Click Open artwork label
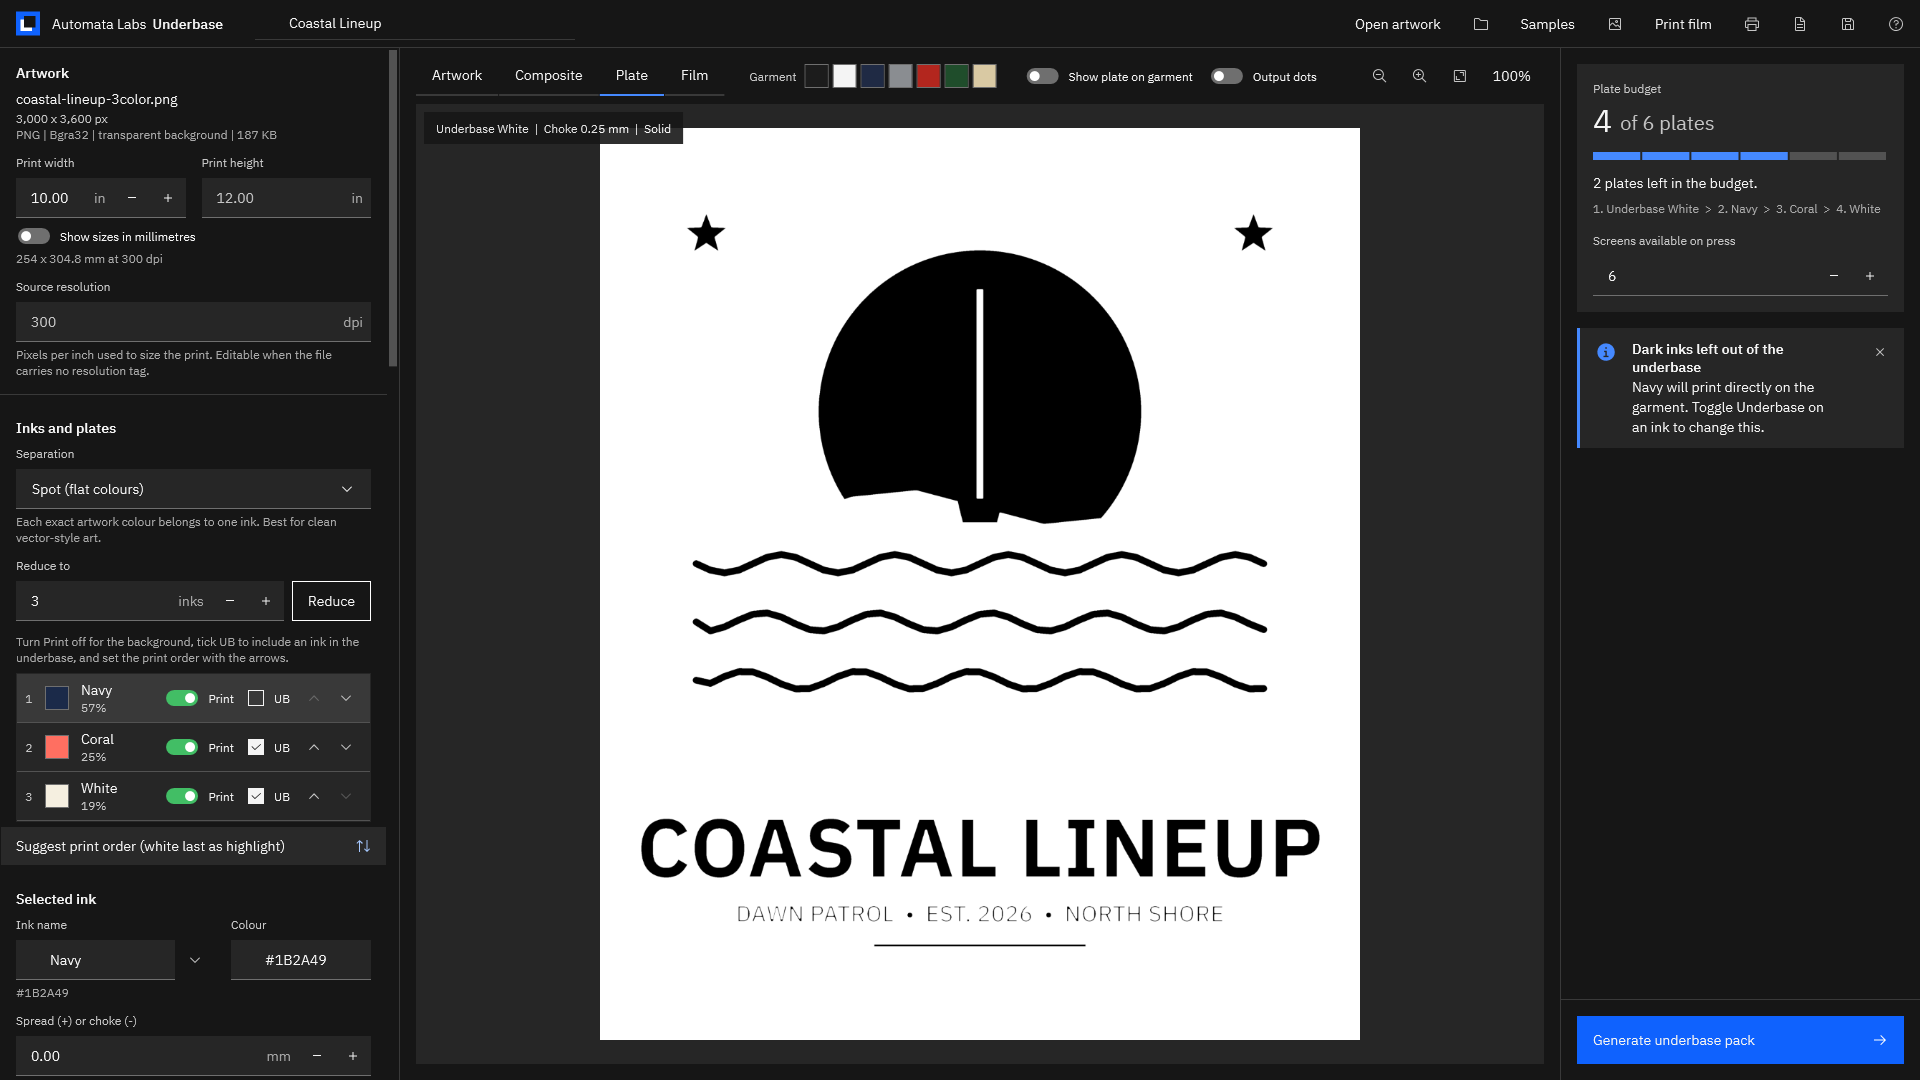The width and height of the screenshot is (1920, 1080). point(1397,24)
